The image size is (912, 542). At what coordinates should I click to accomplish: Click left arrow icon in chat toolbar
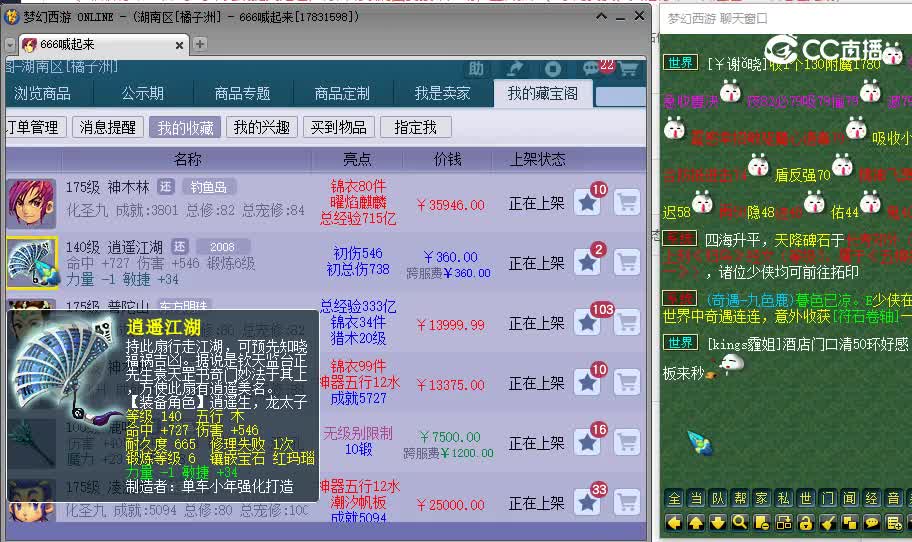(x=674, y=523)
